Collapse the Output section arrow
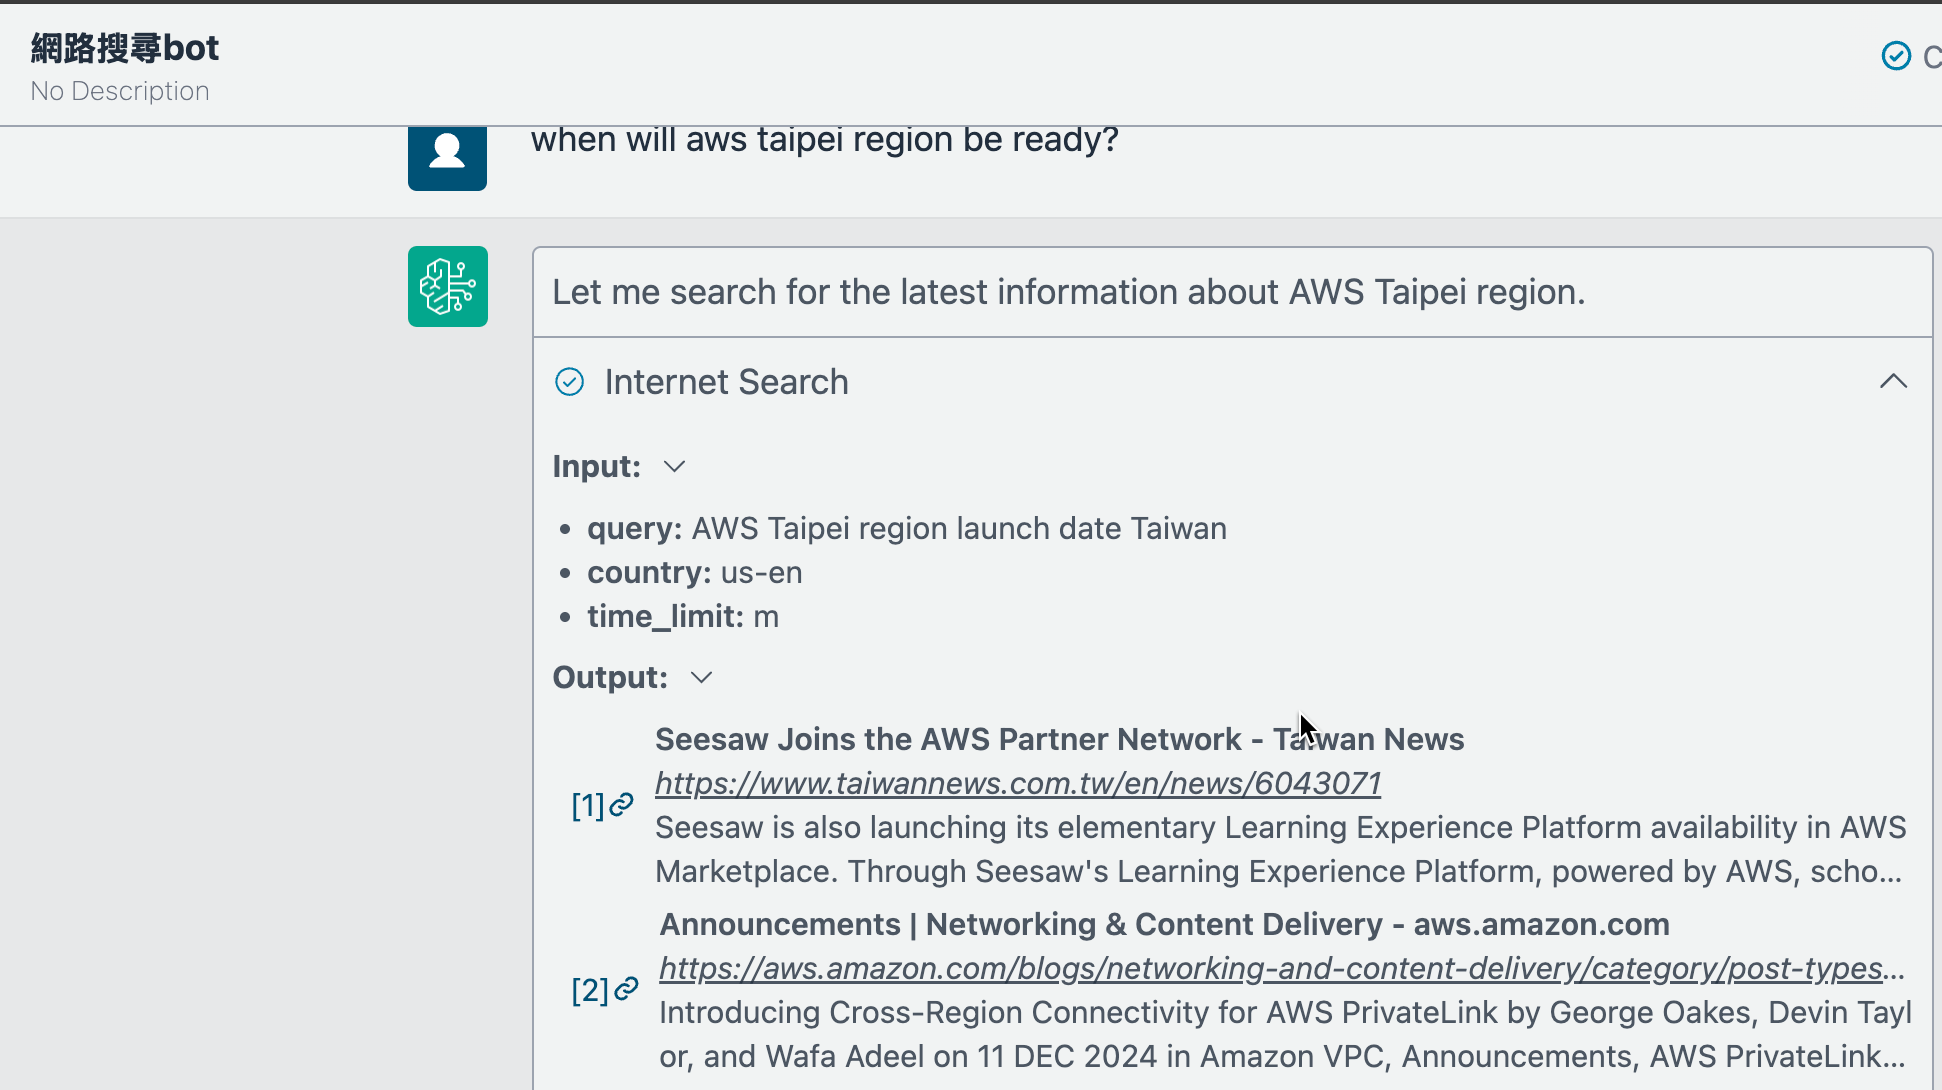Viewport: 1942px width, 1090px height. [x=701, y=678]
